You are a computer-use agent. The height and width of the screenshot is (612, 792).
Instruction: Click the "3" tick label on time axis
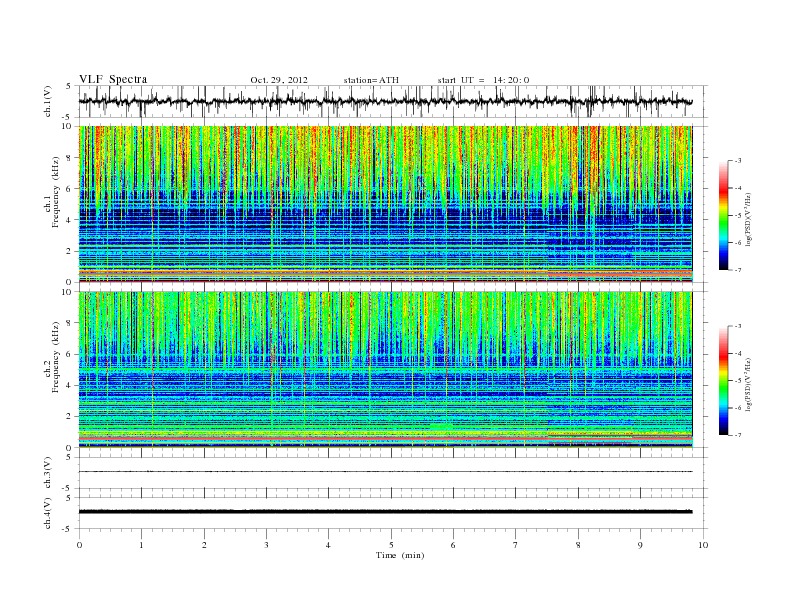pyautogui.click(x=267, y=545)
